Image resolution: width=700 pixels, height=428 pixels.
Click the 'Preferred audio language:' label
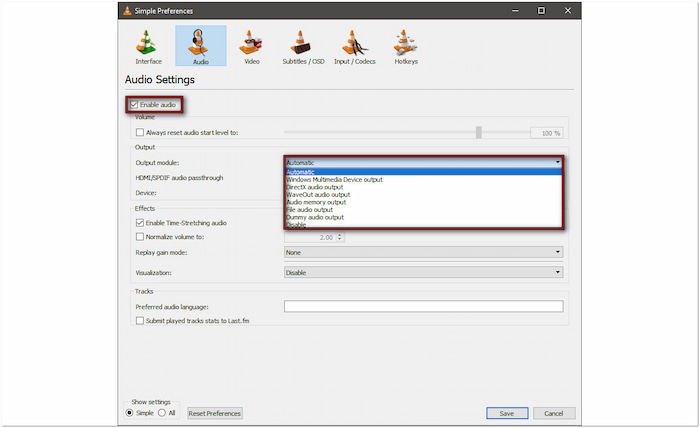(172, 307)
